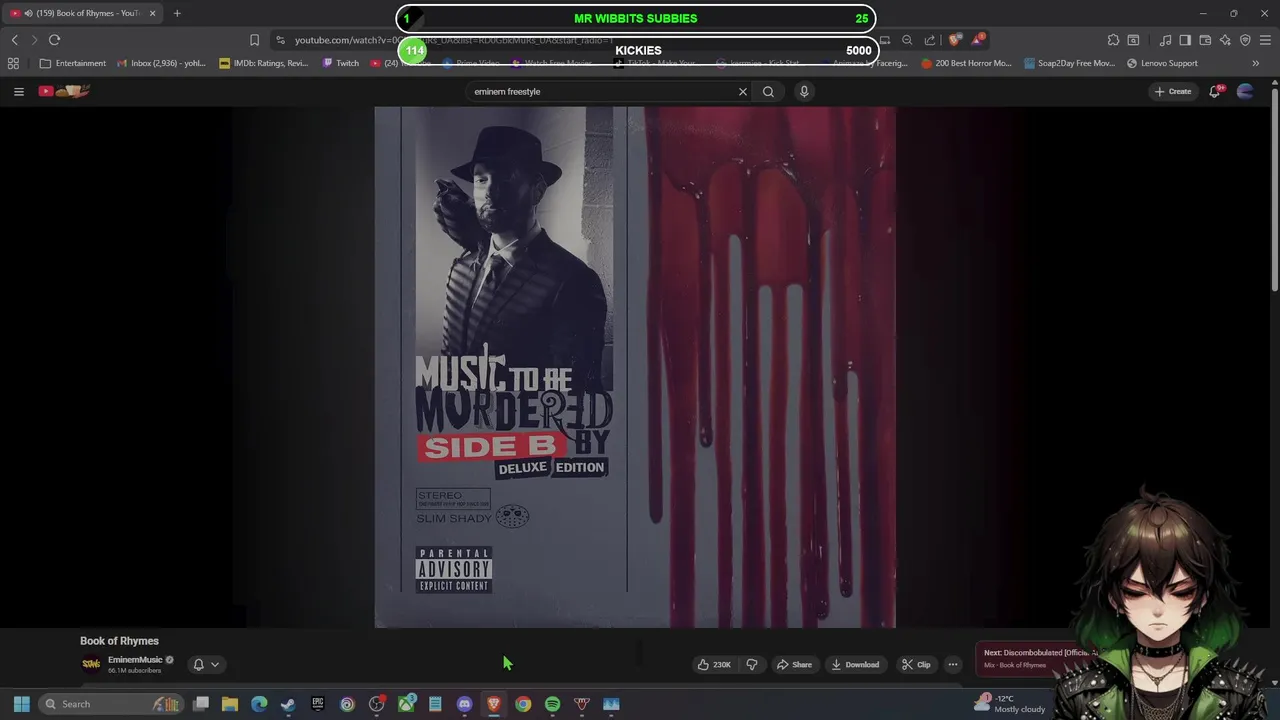Open Microsoft Edge from the taskbar
Image resolution: width=1280 pixels, height=720 pixels.
tap(259, 704)
